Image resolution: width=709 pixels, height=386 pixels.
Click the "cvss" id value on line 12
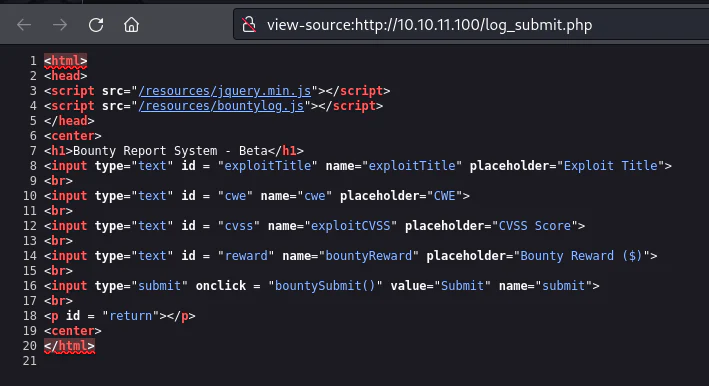tap(239, 226)
